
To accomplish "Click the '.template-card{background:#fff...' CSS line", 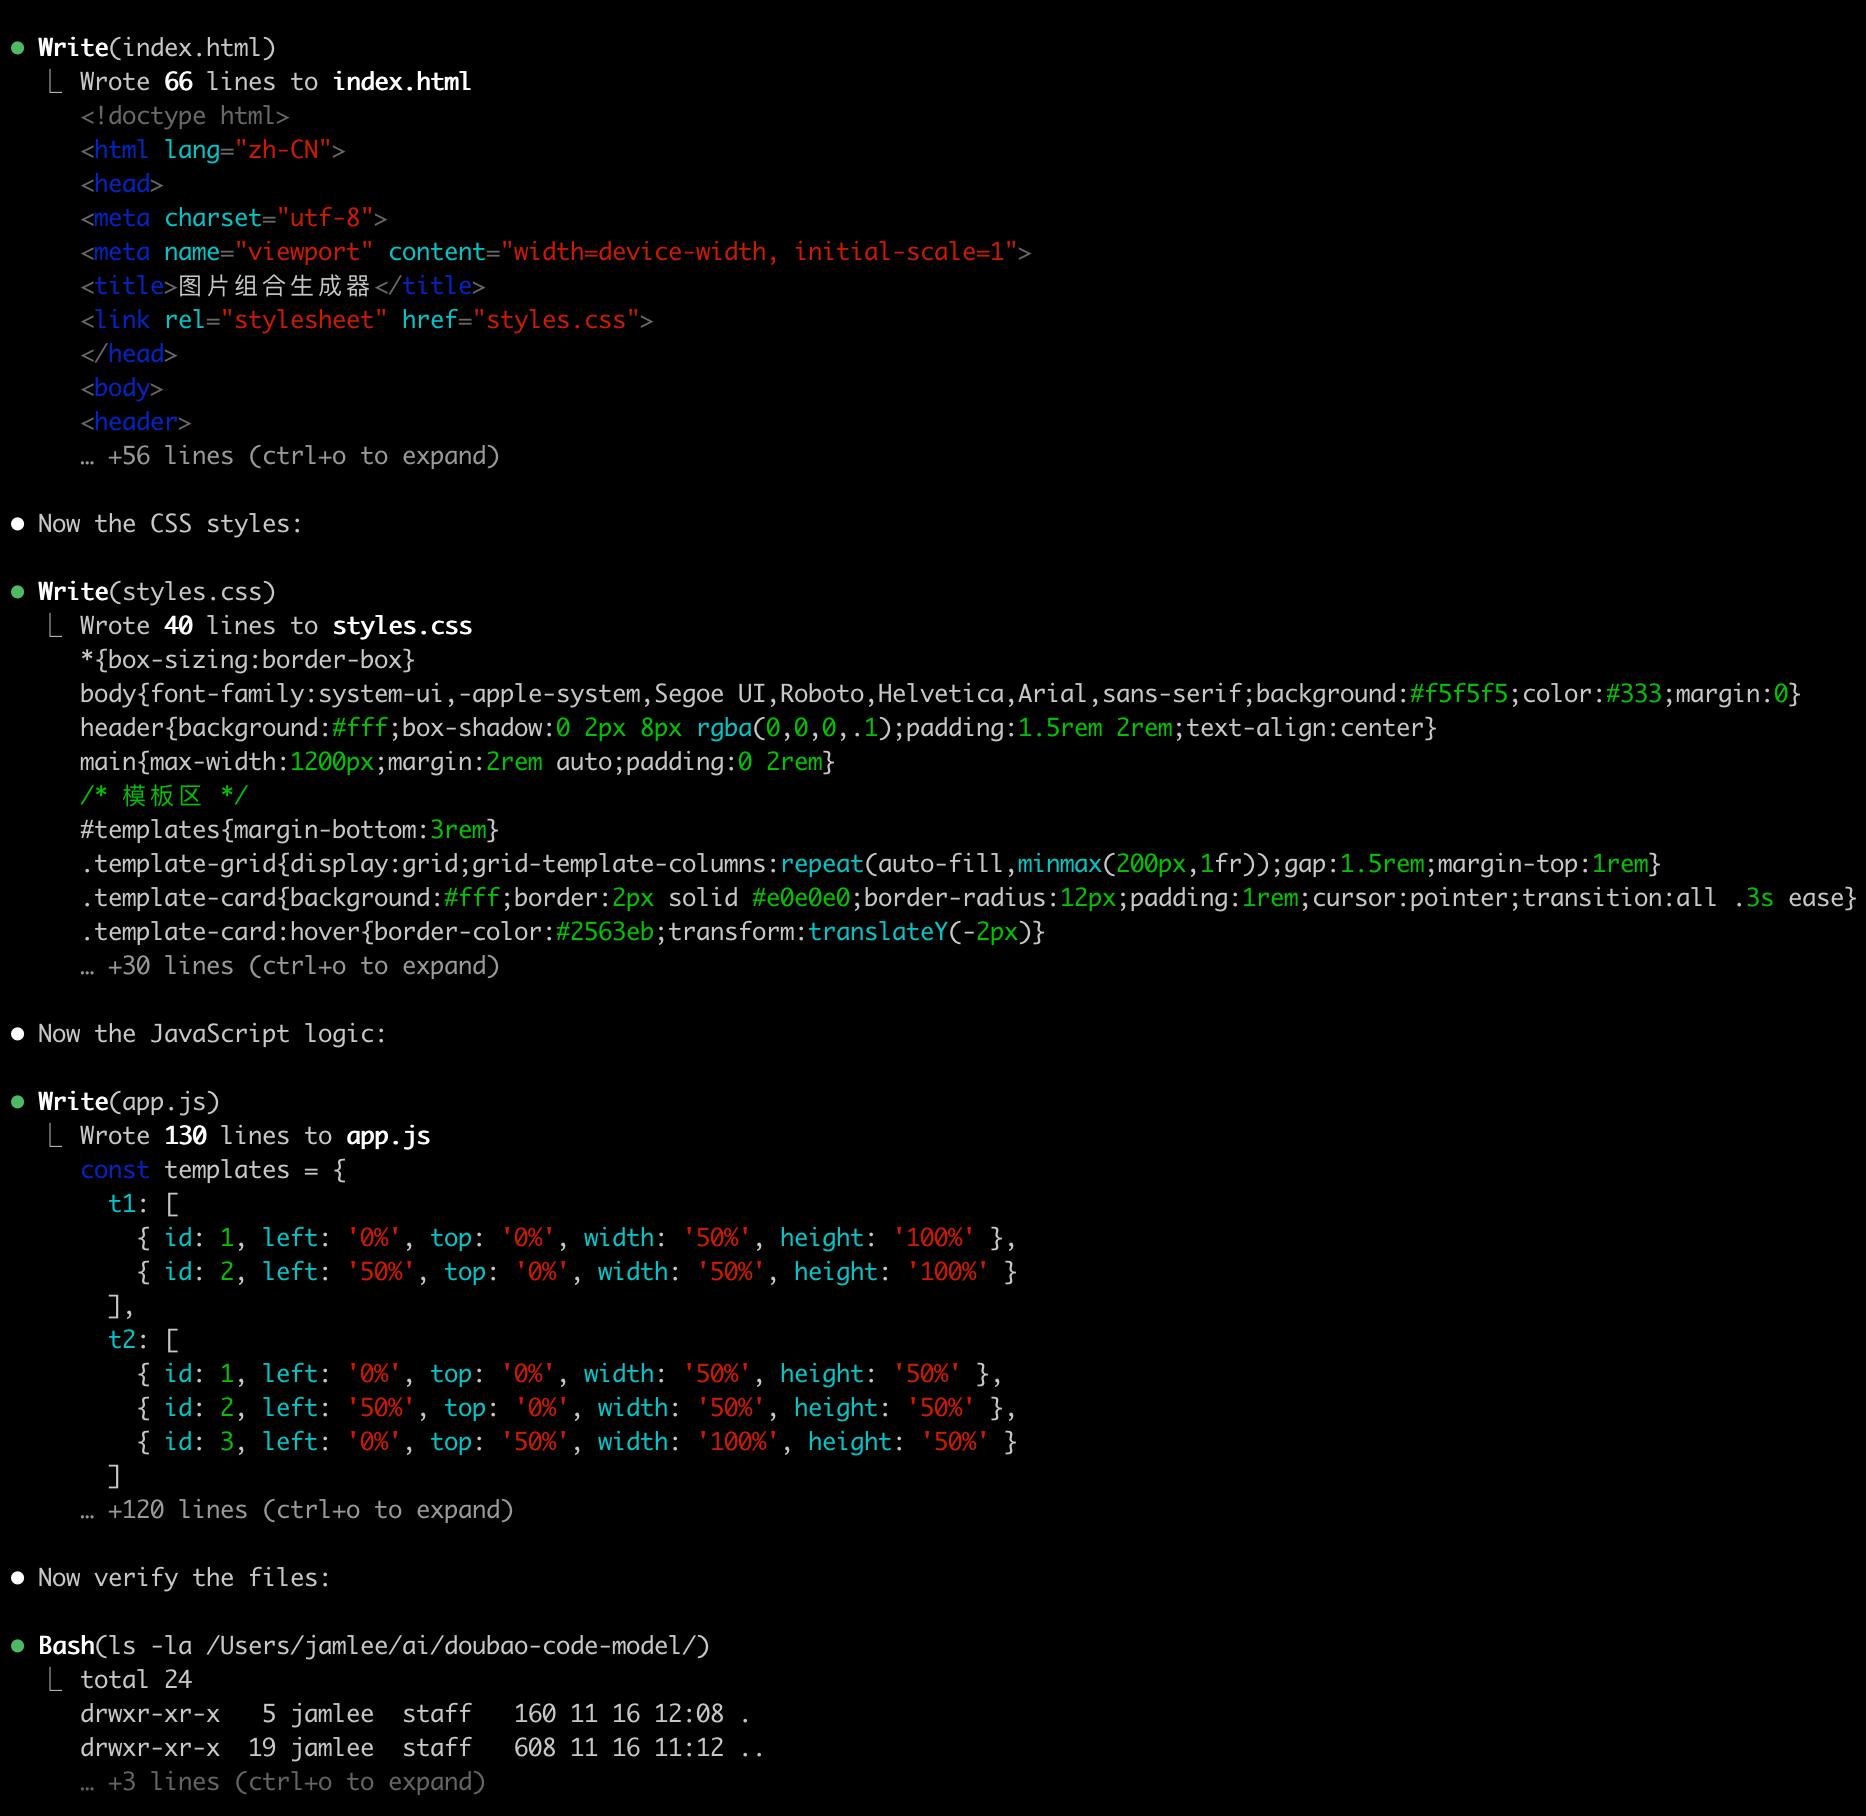I will point(969,898).
